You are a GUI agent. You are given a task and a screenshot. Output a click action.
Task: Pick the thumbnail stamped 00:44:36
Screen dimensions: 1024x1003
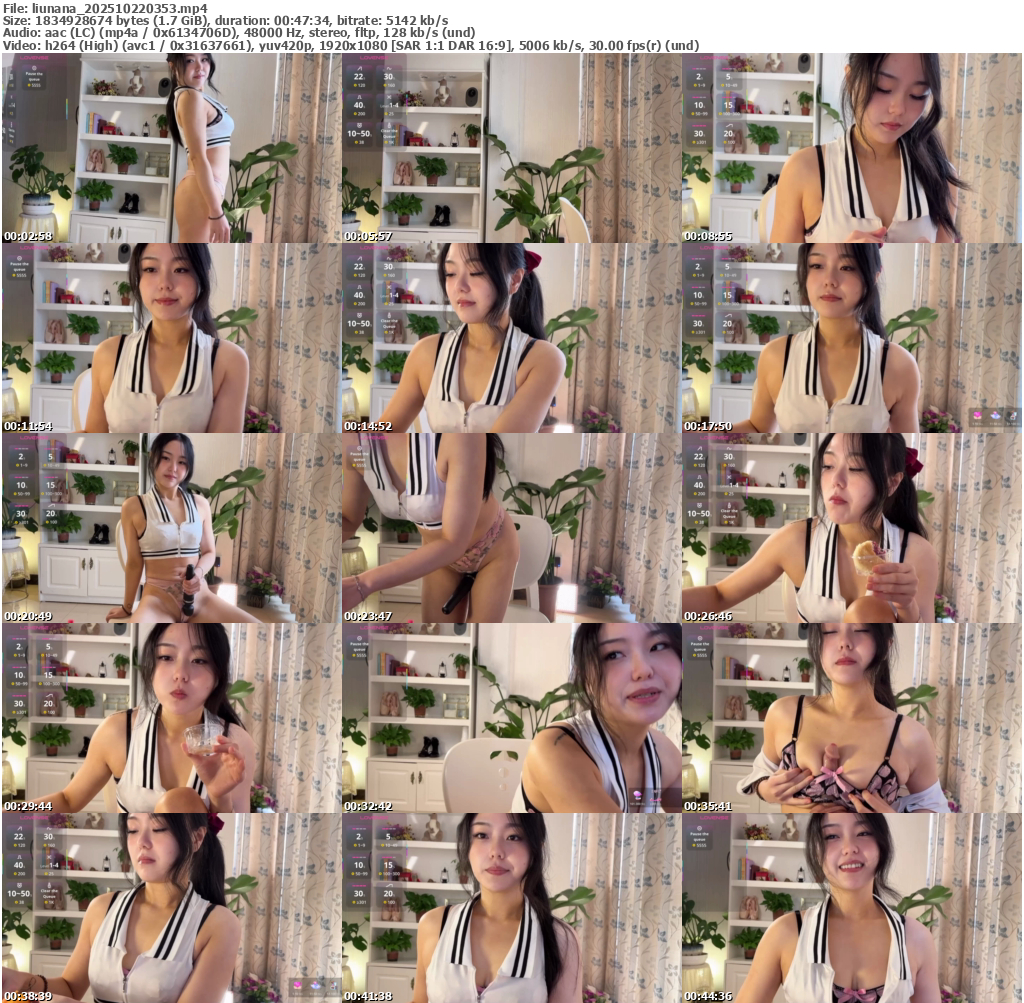pos(852,908)
